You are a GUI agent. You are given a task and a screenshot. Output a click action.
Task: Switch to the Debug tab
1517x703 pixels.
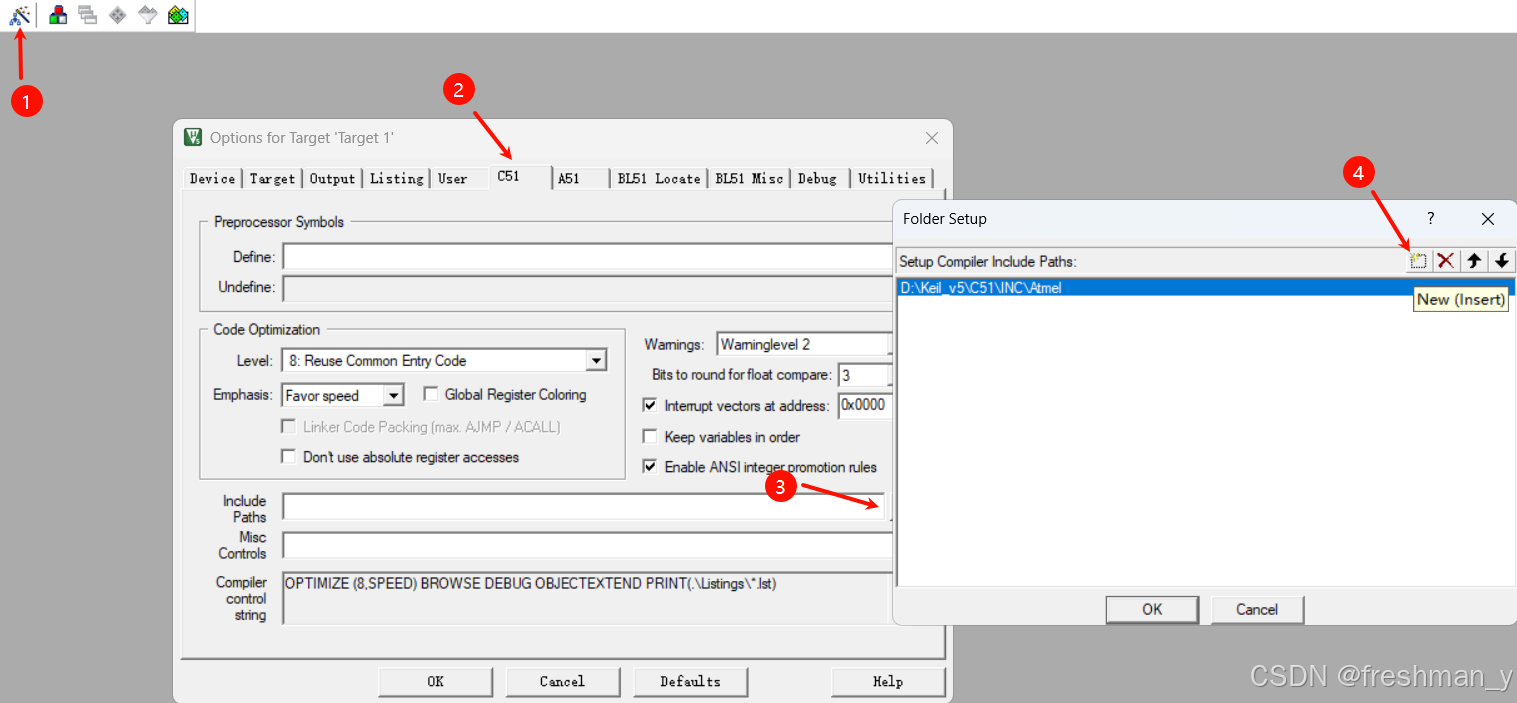(818, 178)
